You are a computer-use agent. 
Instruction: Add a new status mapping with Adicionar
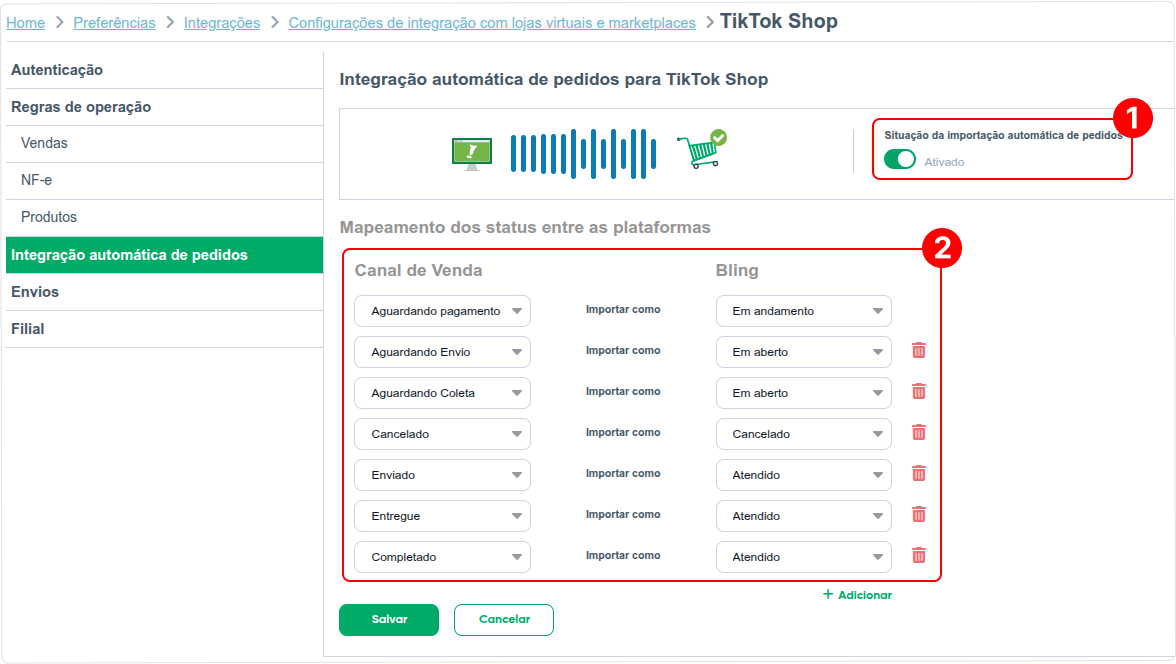(x=857, y=594)
